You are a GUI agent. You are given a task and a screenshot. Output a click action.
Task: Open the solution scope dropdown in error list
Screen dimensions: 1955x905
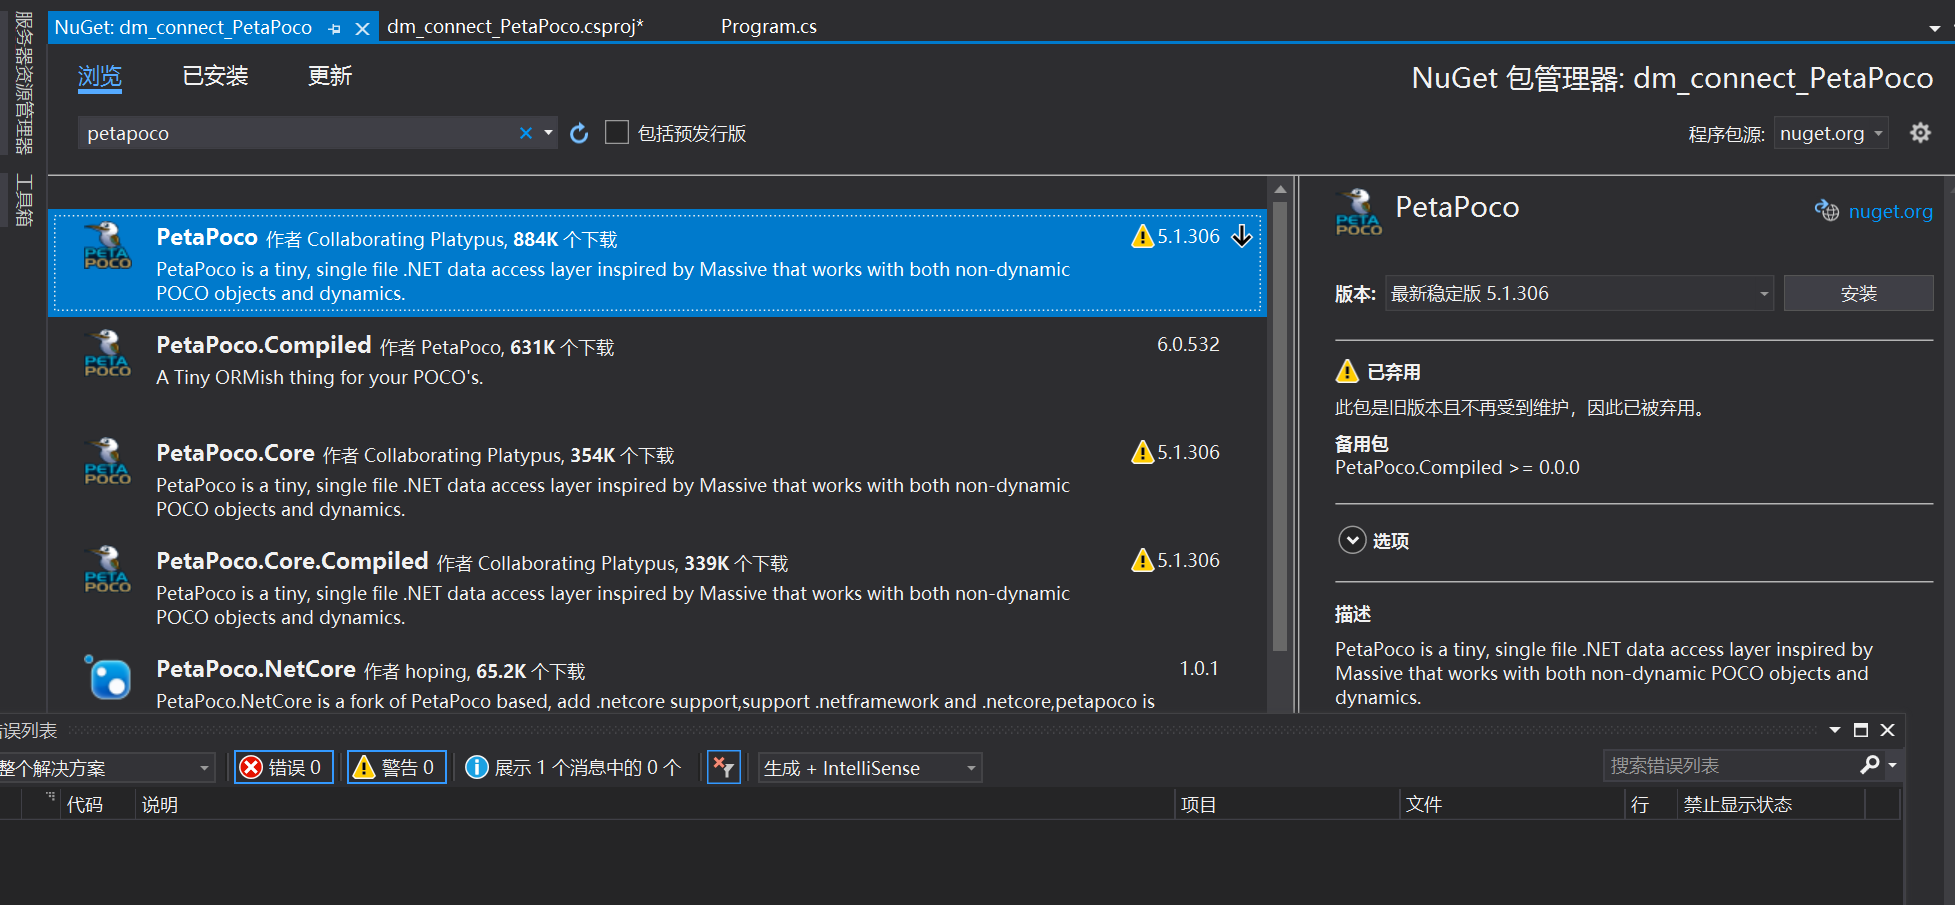pos(107,767)
